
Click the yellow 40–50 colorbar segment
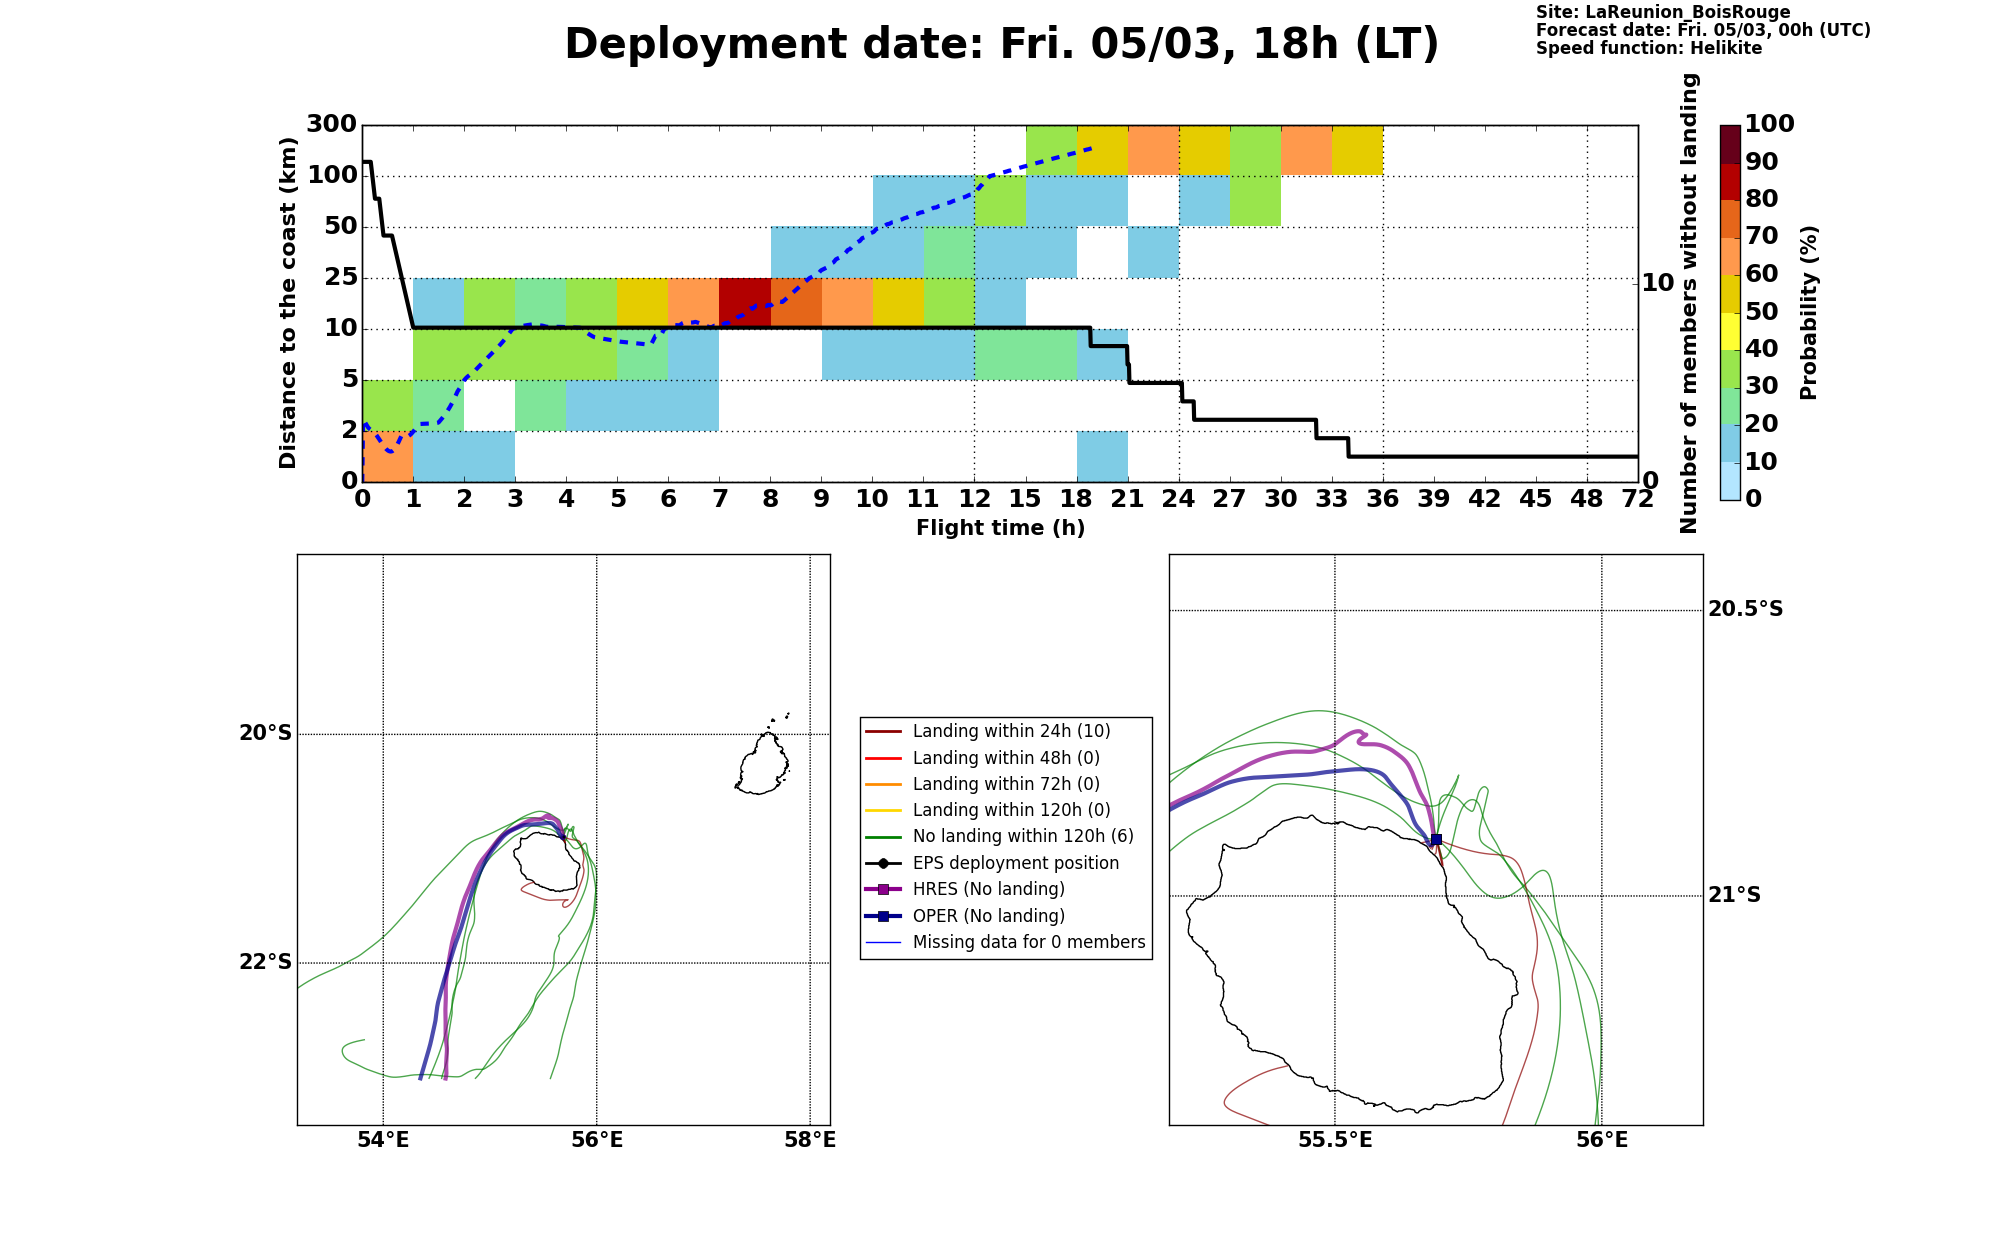pos(1730,331)
